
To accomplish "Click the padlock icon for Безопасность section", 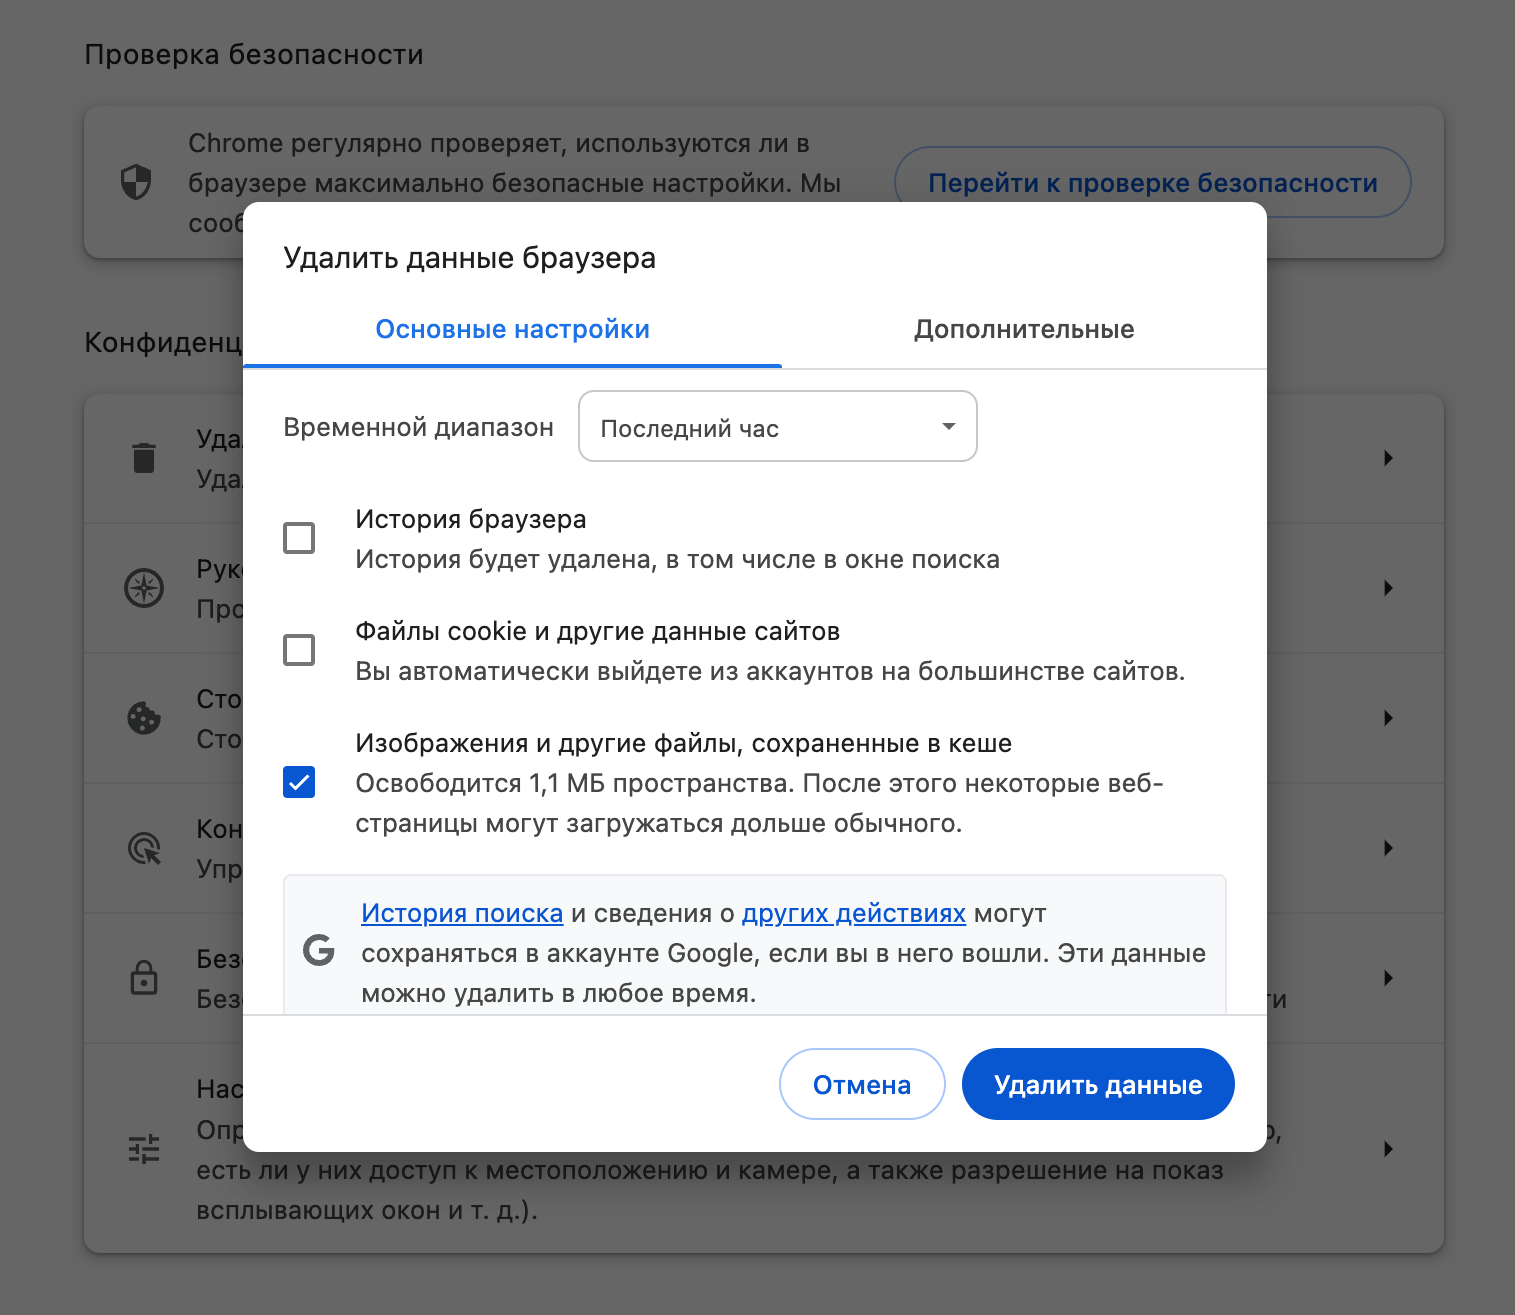I will click(x=145, y=979).
